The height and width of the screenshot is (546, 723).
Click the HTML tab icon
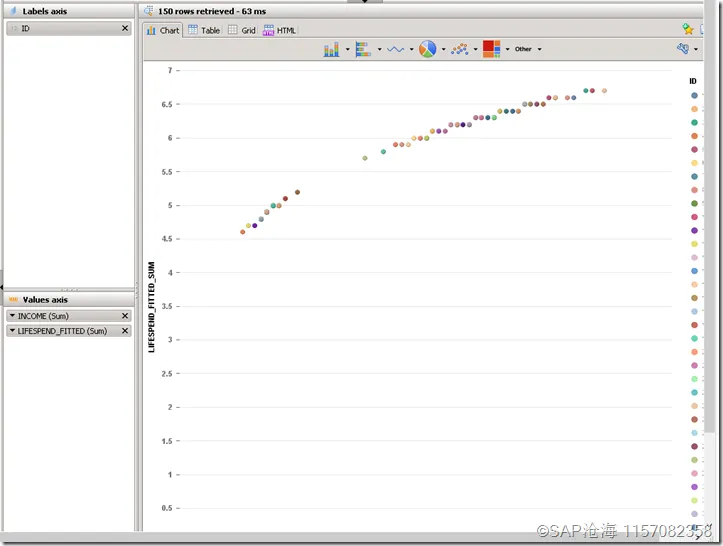[x=268, y=30]
